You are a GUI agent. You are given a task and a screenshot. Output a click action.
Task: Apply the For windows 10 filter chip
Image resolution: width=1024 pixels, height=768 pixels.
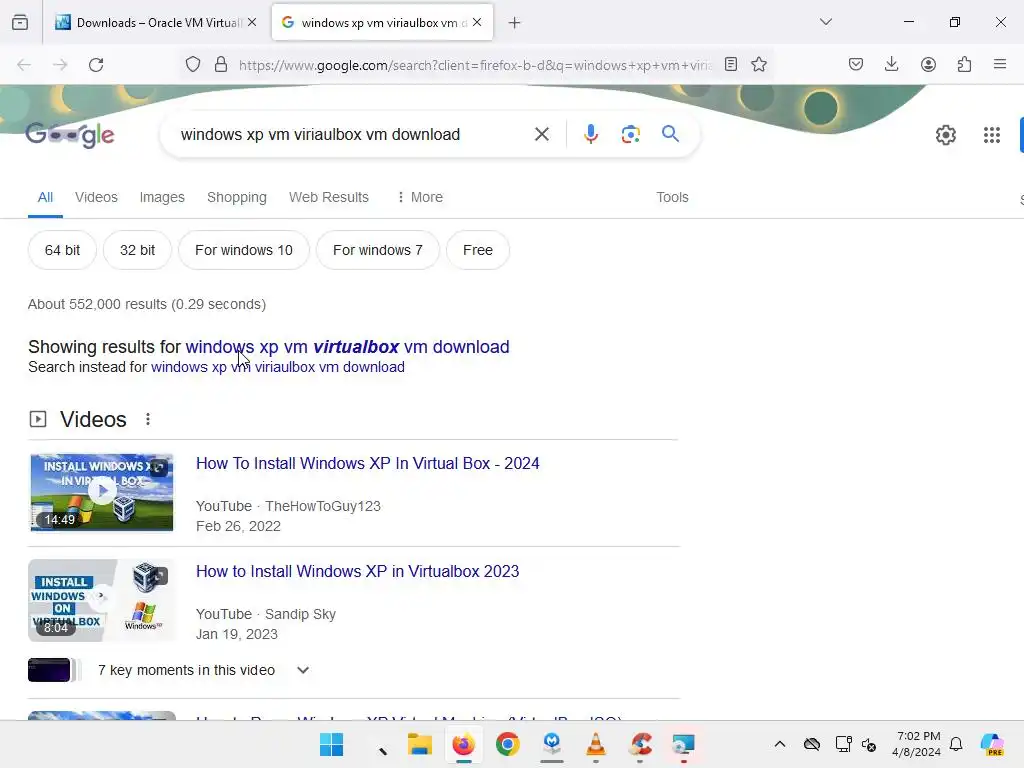pos(244,250)
